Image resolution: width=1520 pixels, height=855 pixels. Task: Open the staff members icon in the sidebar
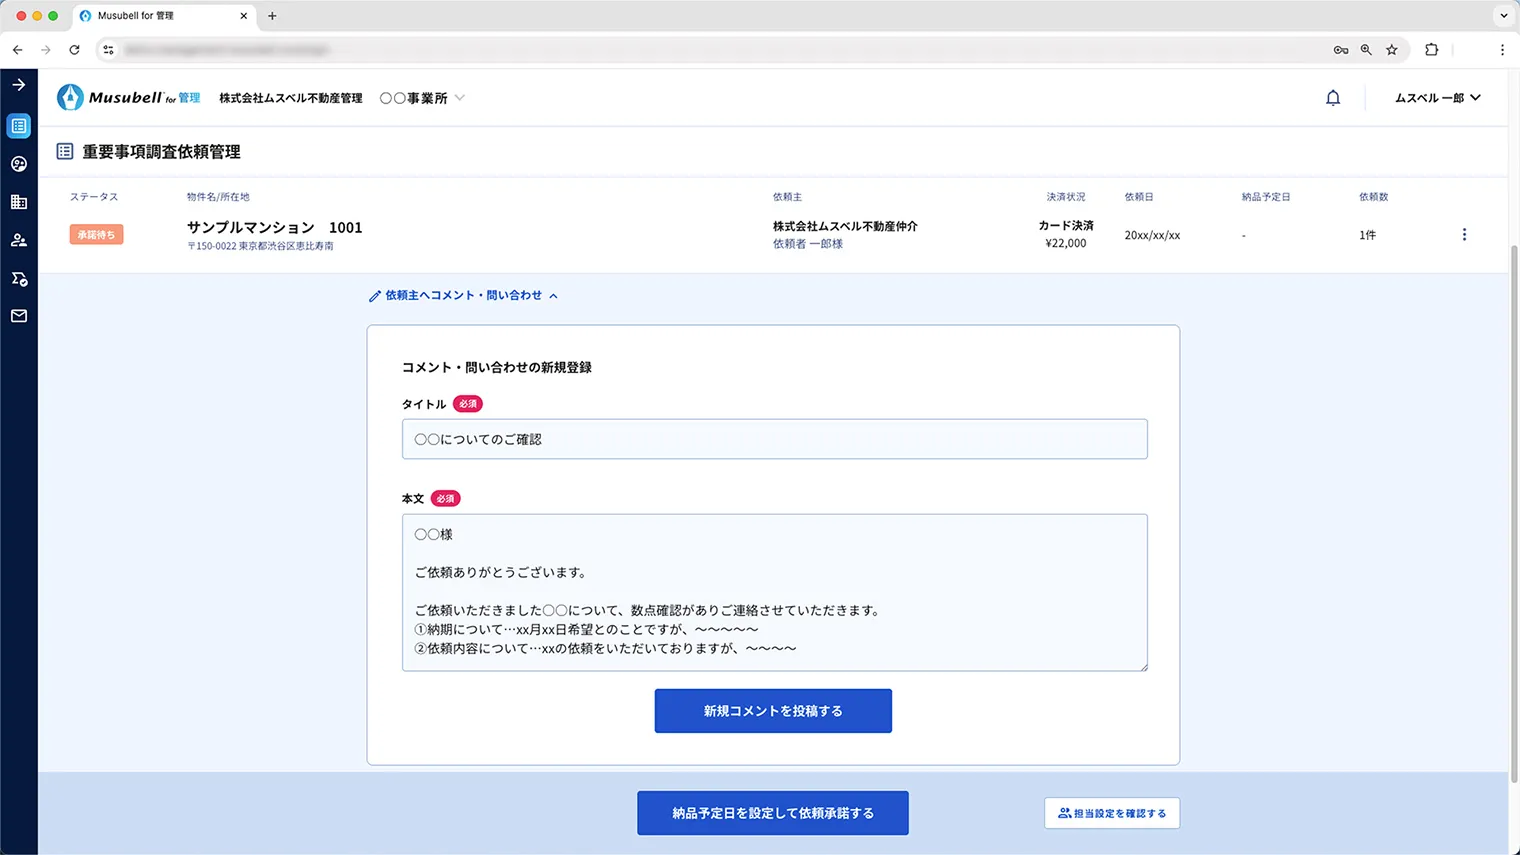[x=18, y=239]
